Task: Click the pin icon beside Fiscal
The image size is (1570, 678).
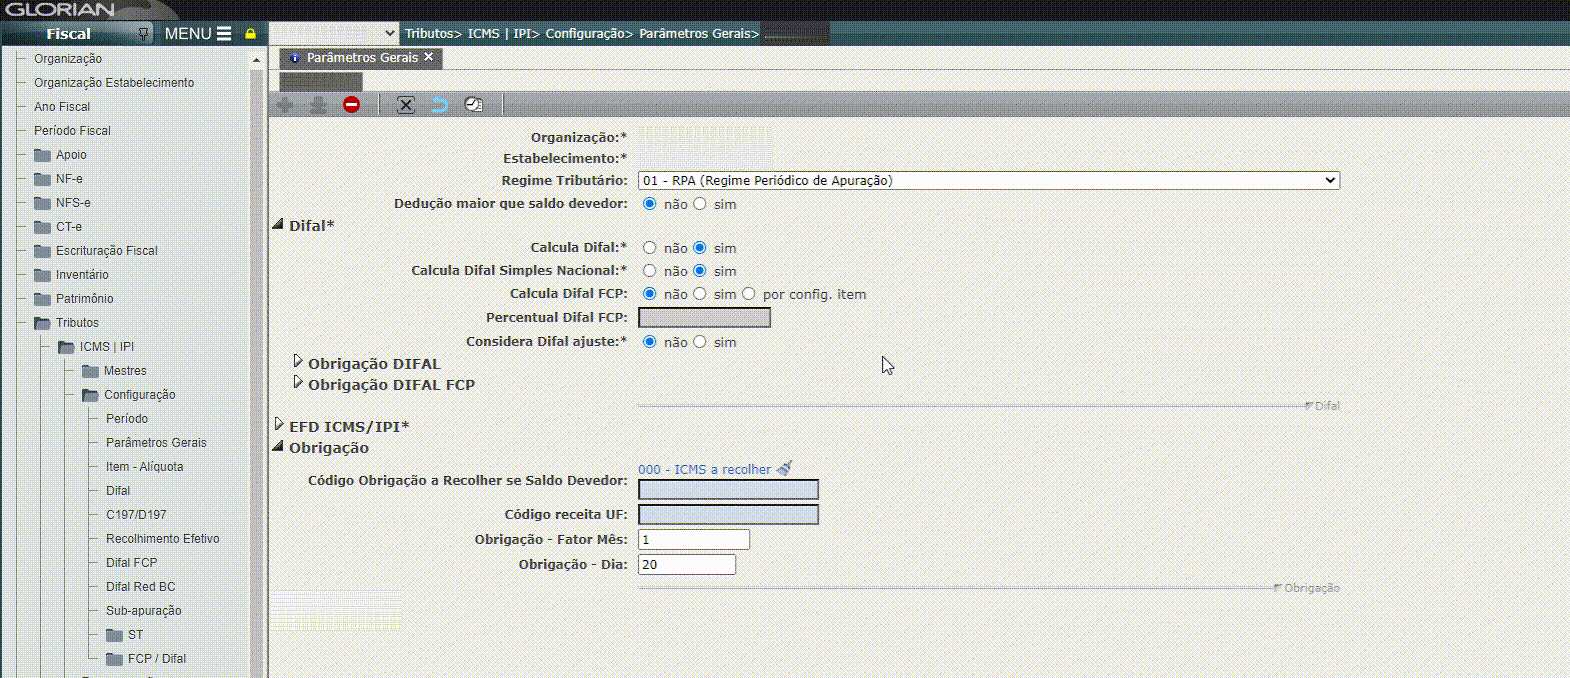Action: [x=143, y=34]
